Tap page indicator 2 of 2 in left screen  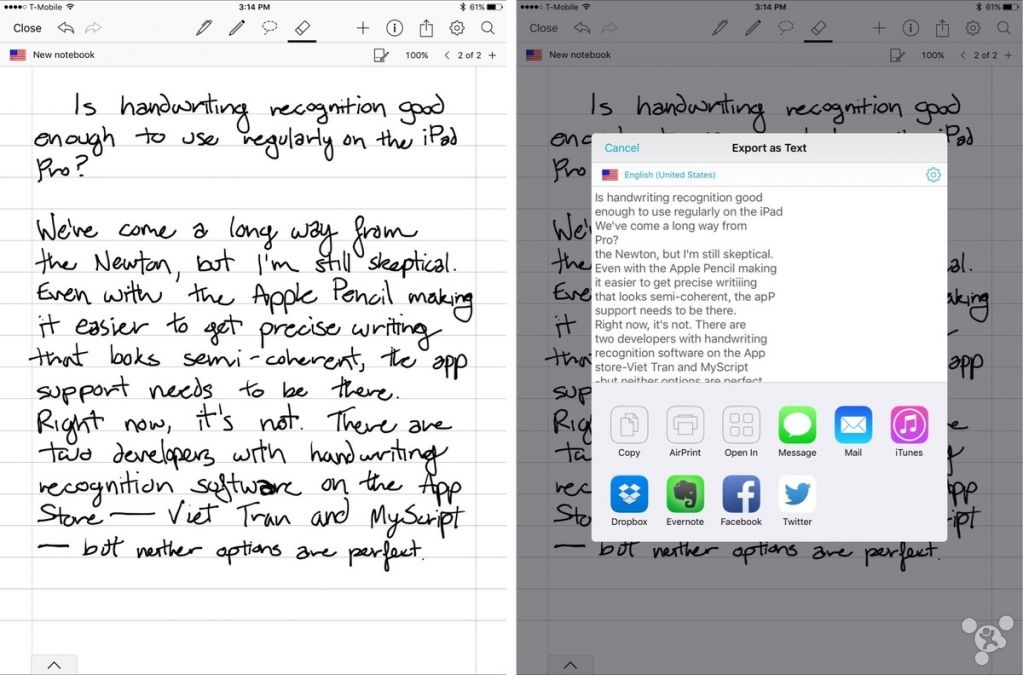click(x=469, y=55)
